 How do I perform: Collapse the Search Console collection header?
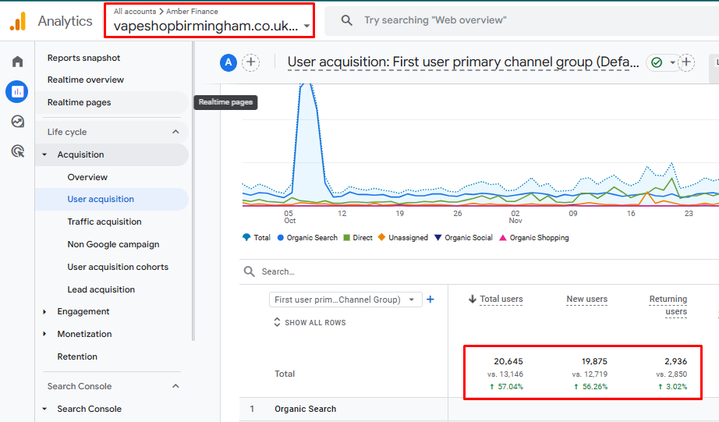click(176, 386)
